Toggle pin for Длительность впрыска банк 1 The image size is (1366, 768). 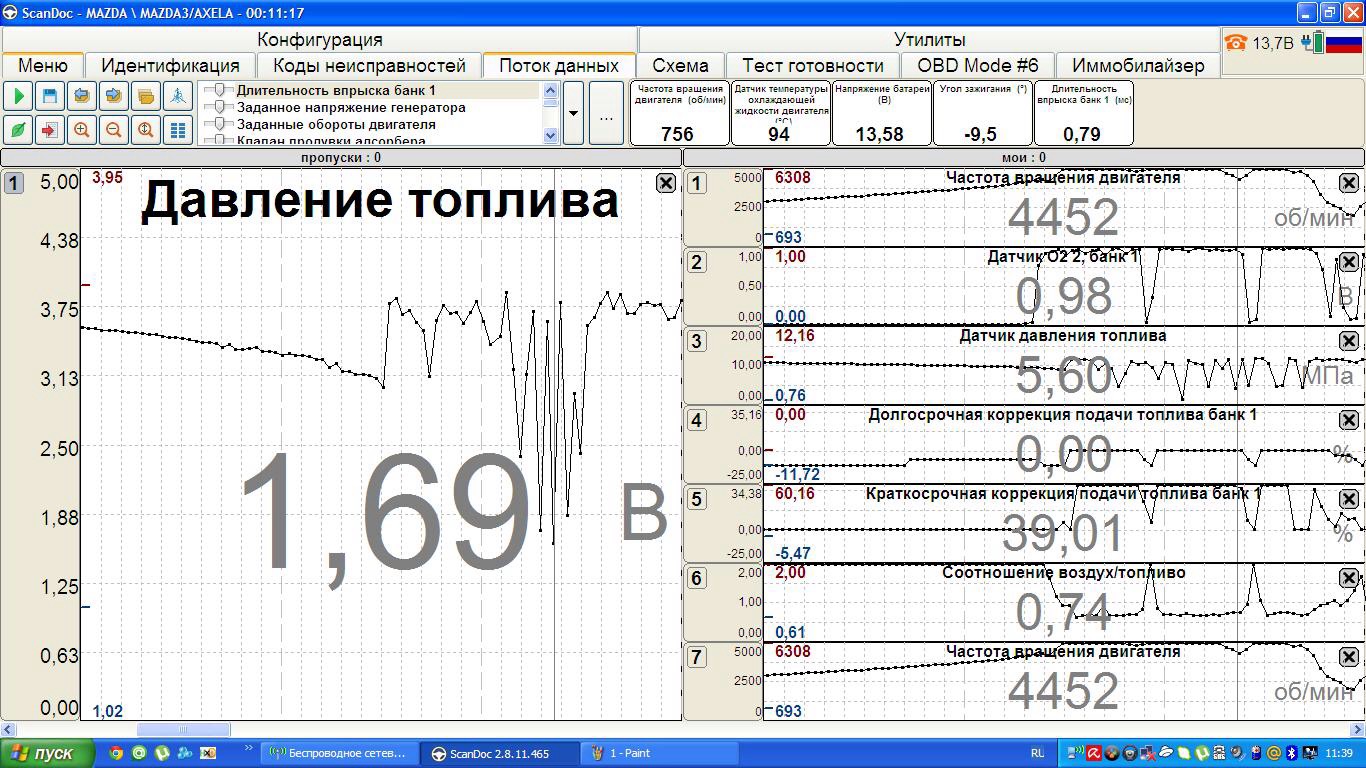tap(219, 90)
